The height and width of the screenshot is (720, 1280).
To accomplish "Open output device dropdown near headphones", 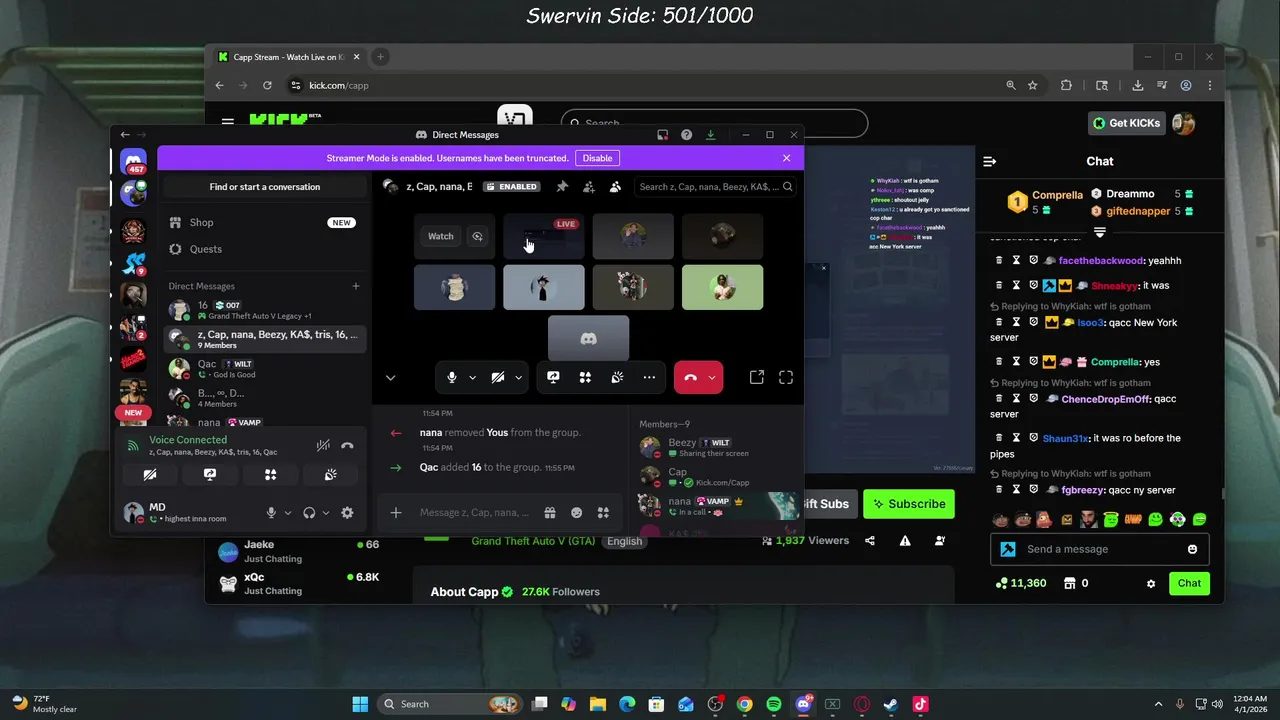I will (x=326, y=513).
